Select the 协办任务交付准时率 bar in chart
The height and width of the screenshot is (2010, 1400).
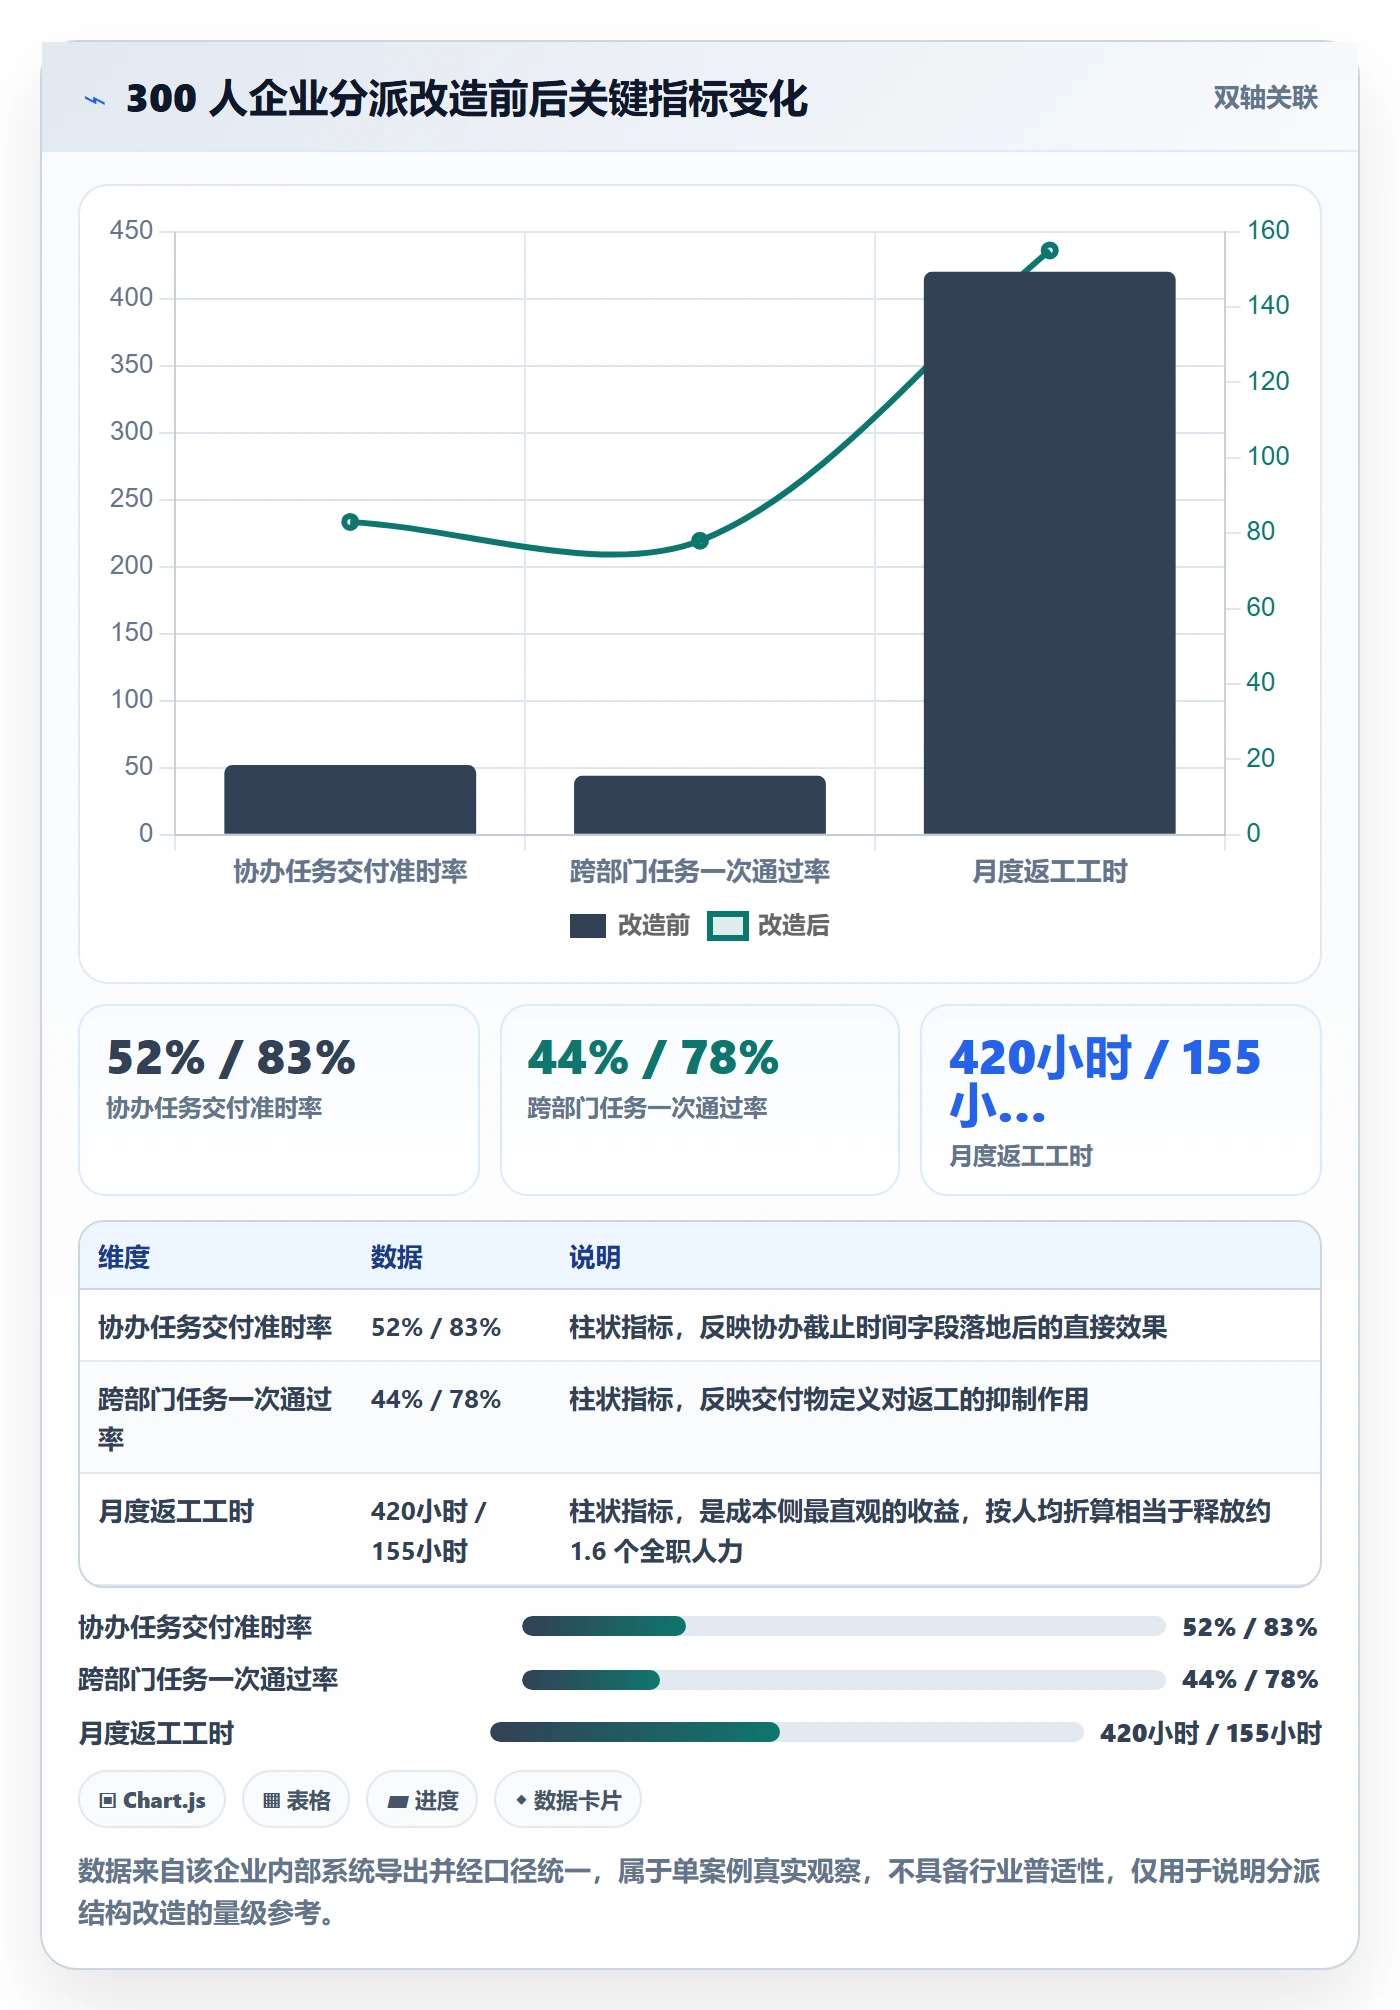point(350,800)
